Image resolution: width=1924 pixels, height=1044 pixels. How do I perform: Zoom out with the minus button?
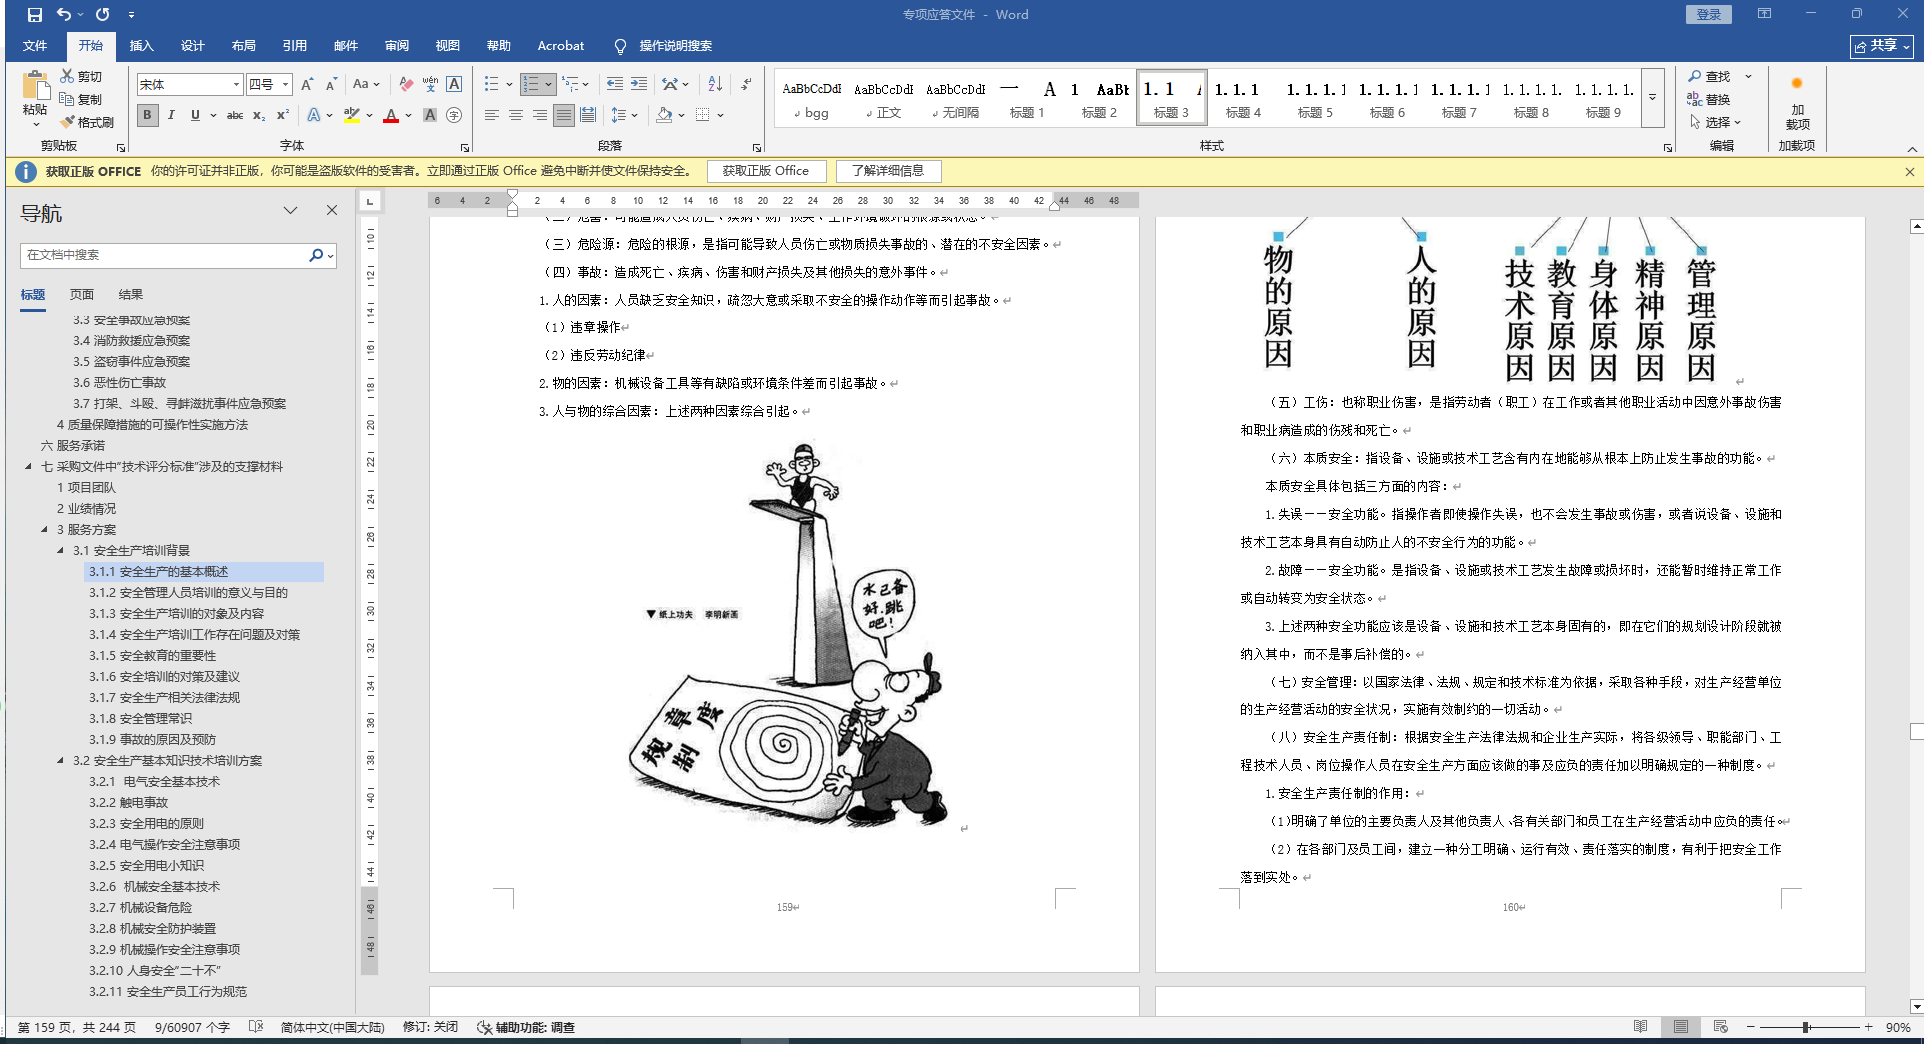click(x=1750, y=1027)
